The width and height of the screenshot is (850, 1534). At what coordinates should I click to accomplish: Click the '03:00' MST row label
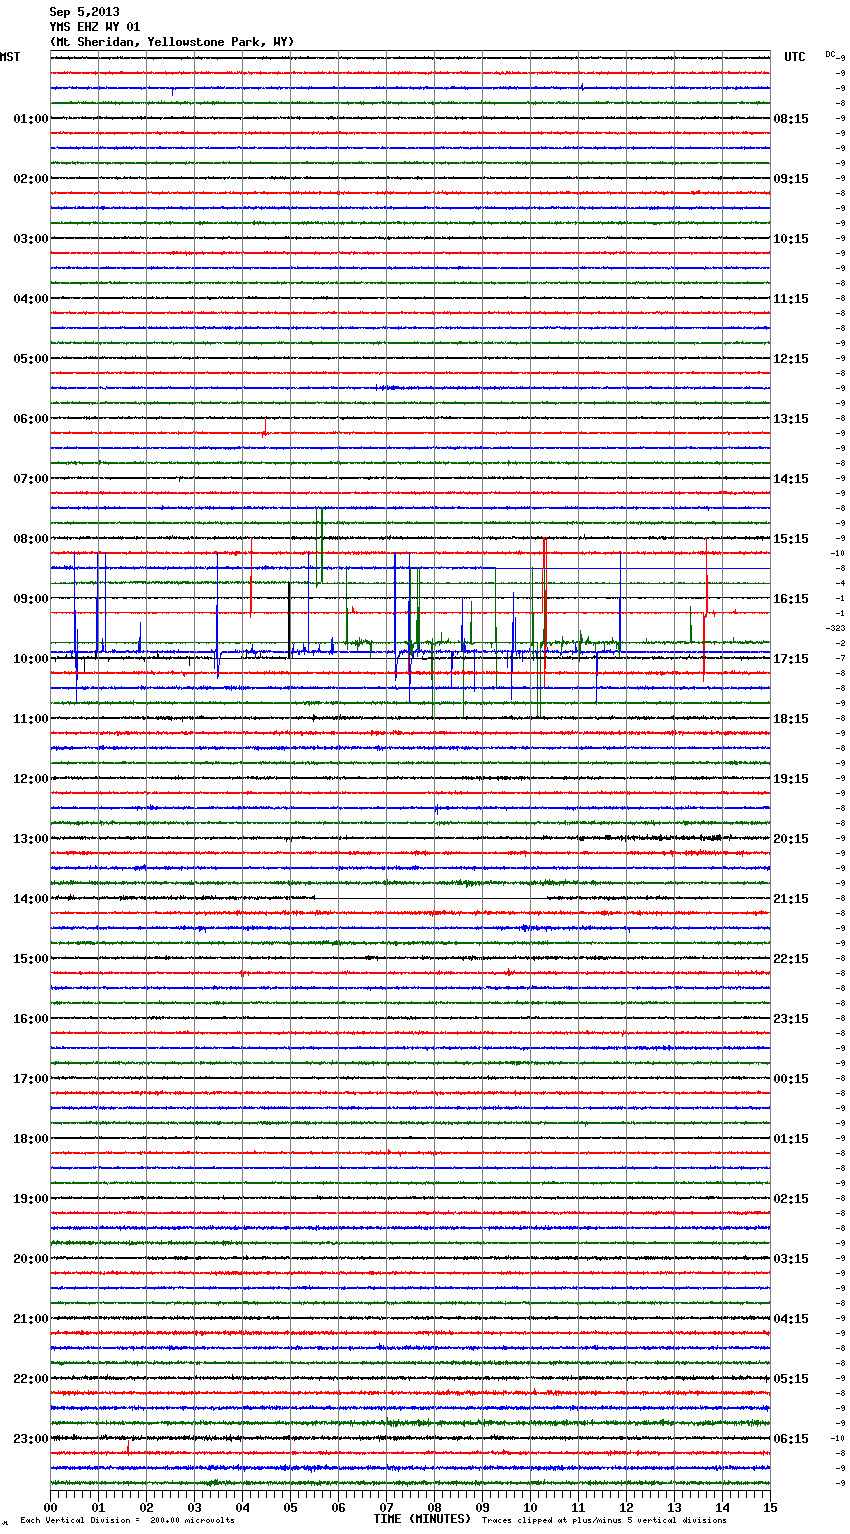[x=31, y=239]
